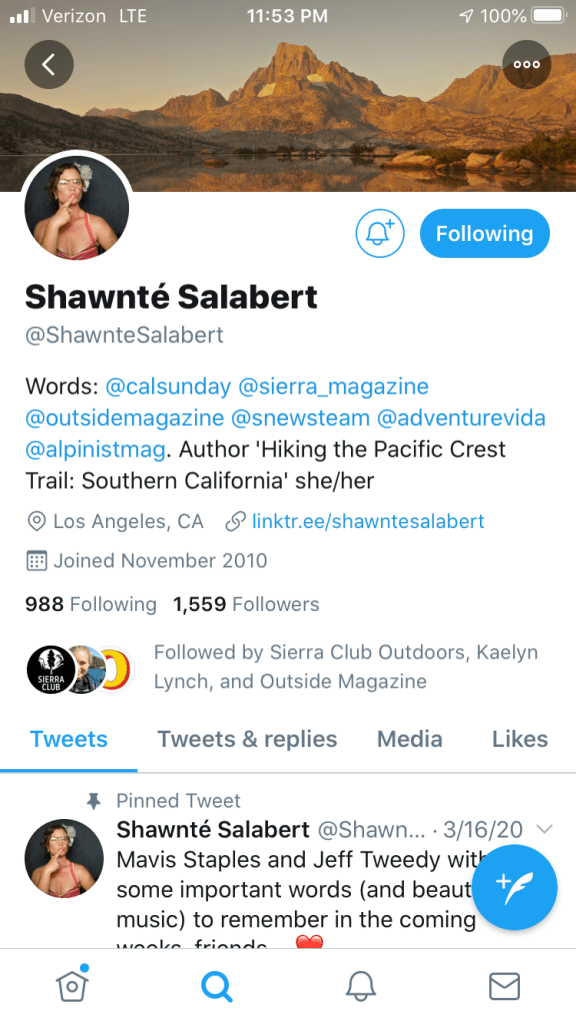Tap the Sierra Club follower avatar
Viewport: 576px width, 1024px height.
[x=51, y=670]
